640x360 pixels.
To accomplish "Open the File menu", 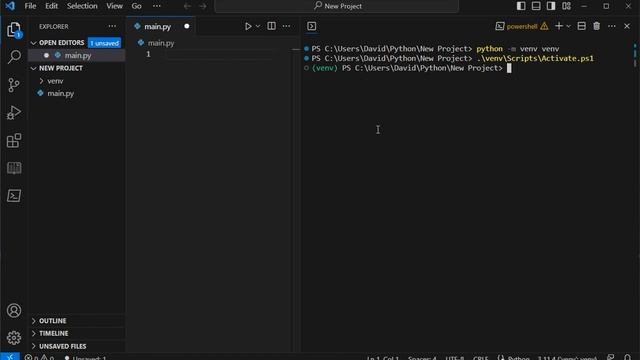I will (x=30, y=6).
